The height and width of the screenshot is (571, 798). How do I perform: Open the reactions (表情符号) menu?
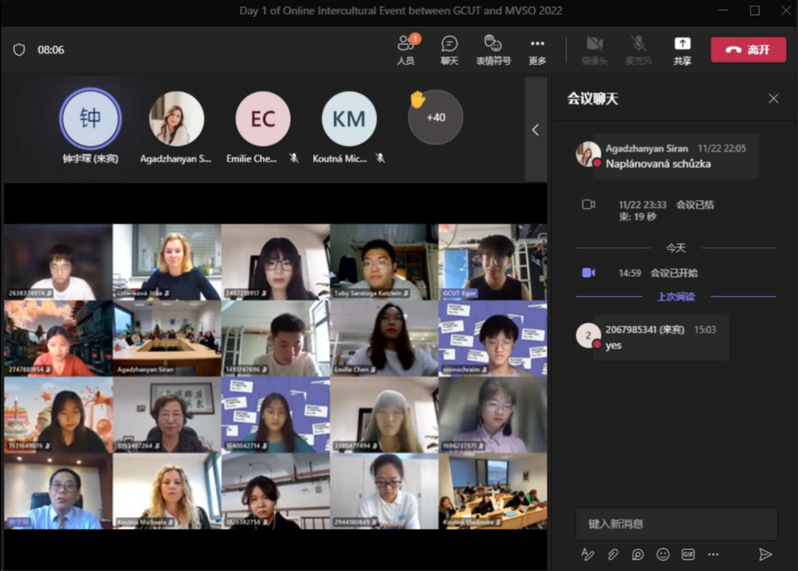click(492, 49)
